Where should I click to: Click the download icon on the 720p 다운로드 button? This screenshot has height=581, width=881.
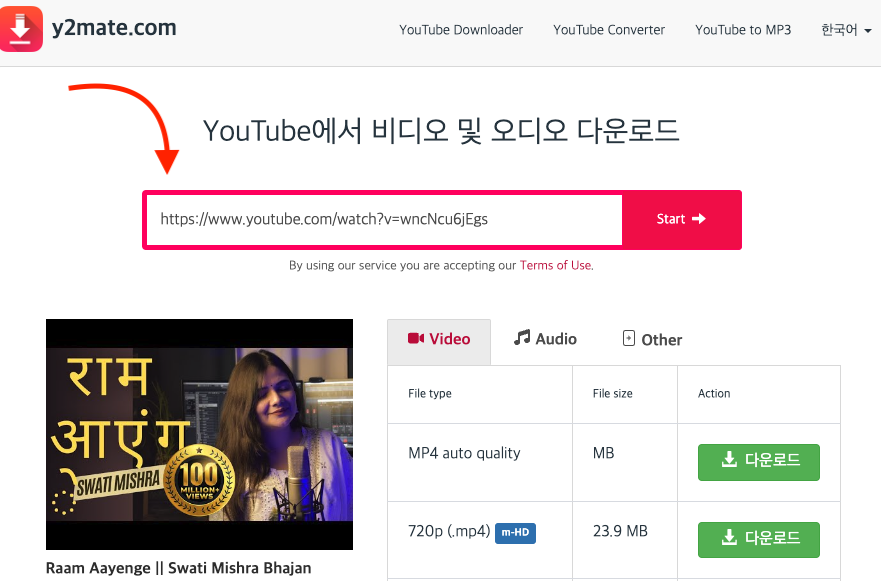(728, 539)
